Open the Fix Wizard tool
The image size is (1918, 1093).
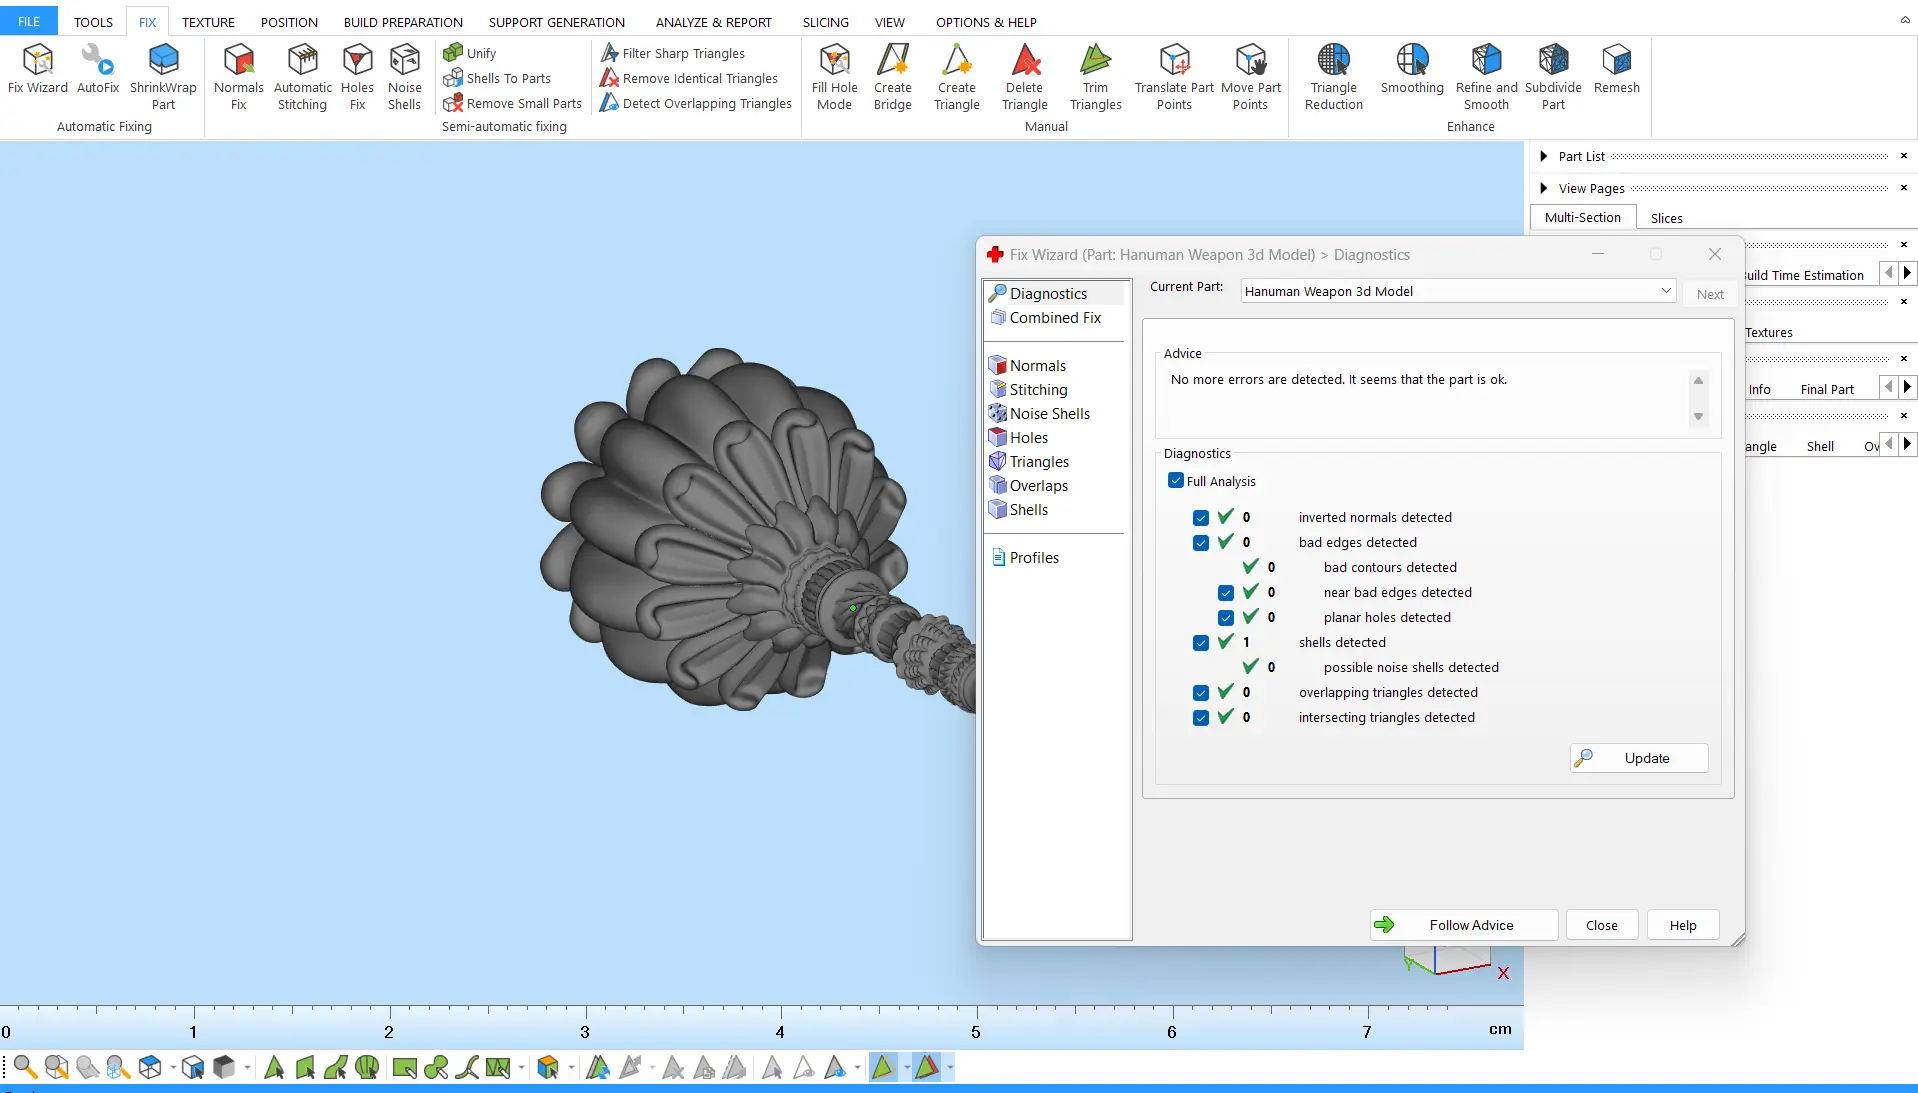tap(37, 70)
